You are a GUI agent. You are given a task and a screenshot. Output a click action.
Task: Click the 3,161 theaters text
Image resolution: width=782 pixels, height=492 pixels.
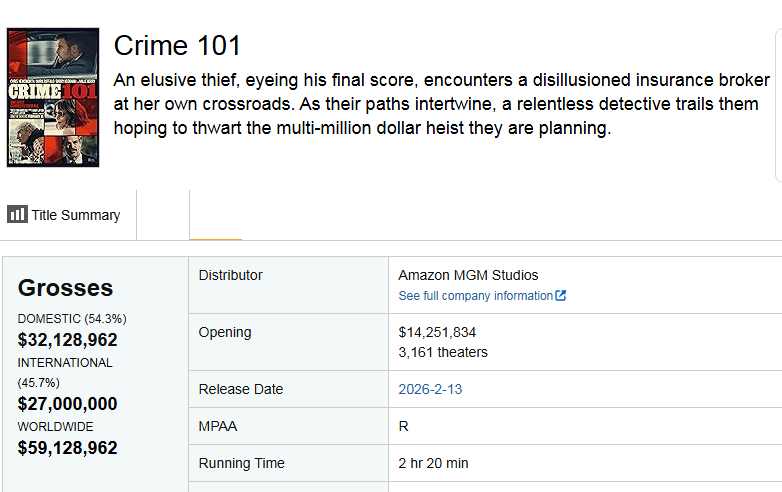[443, 352]
